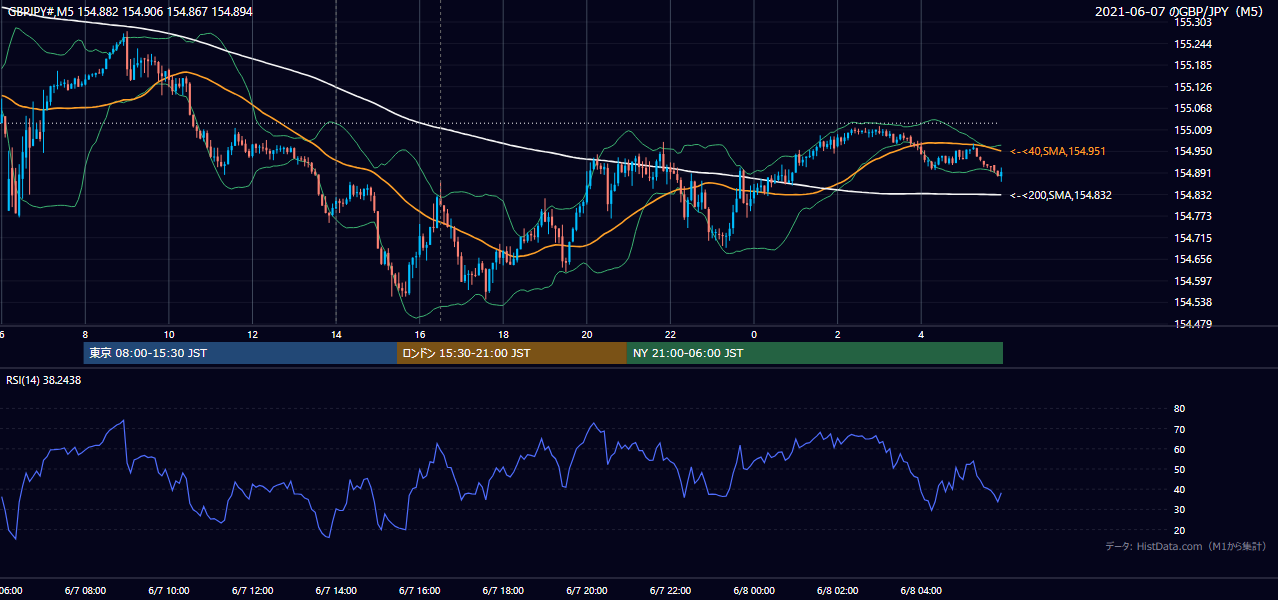Click the 6/8 00:00 time axis label

click(754, 591)
